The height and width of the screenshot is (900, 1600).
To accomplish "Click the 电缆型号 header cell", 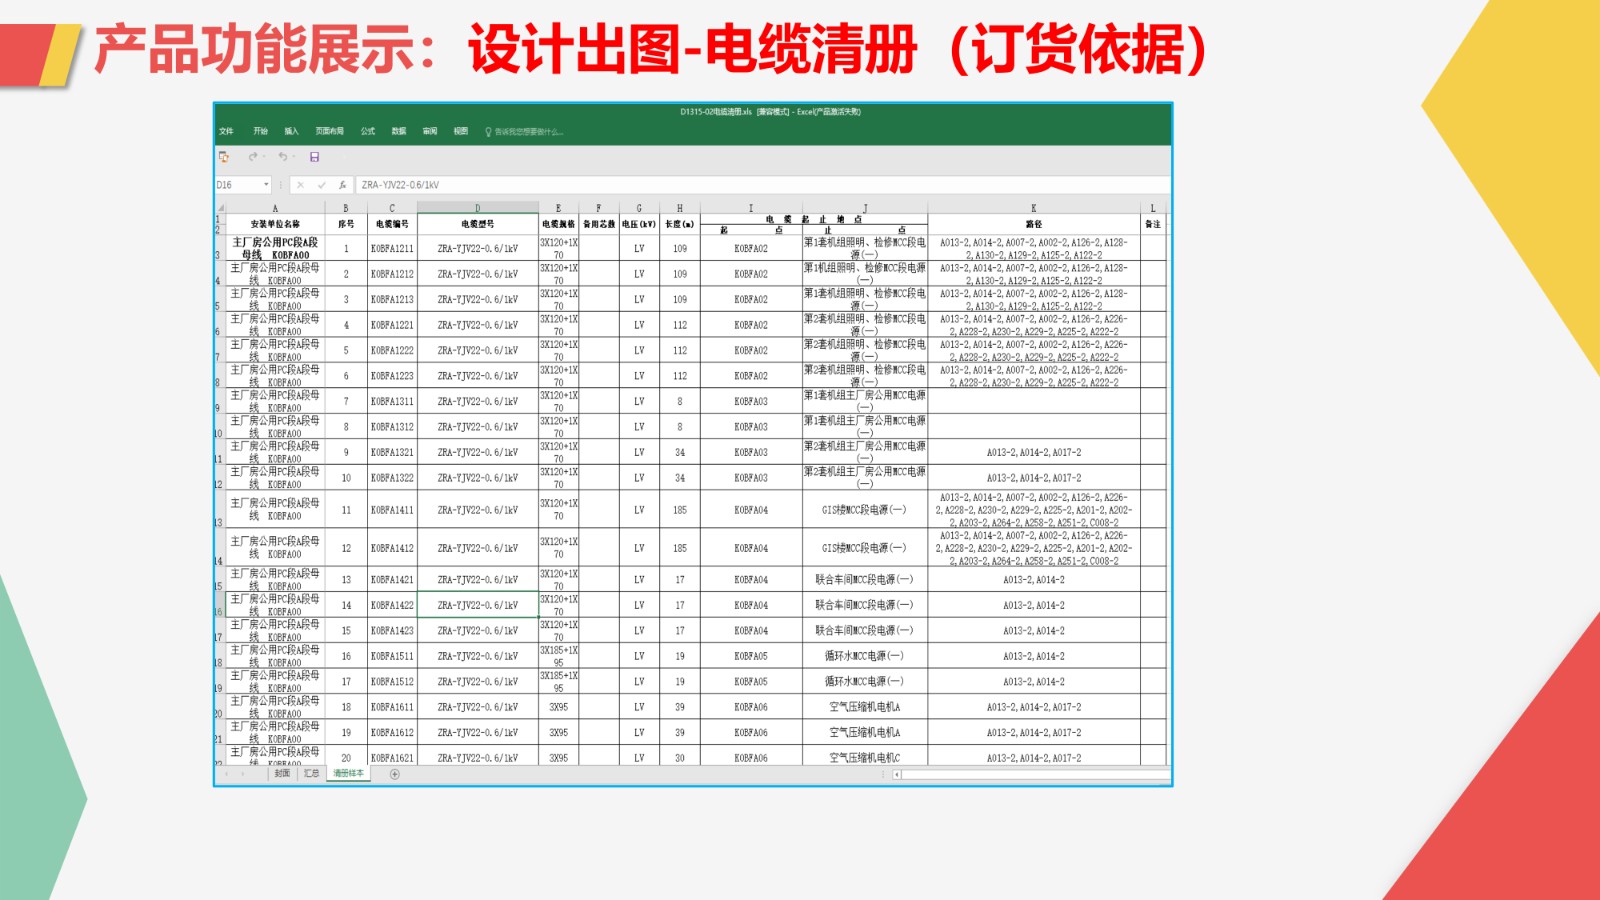I will coord(477,224).
